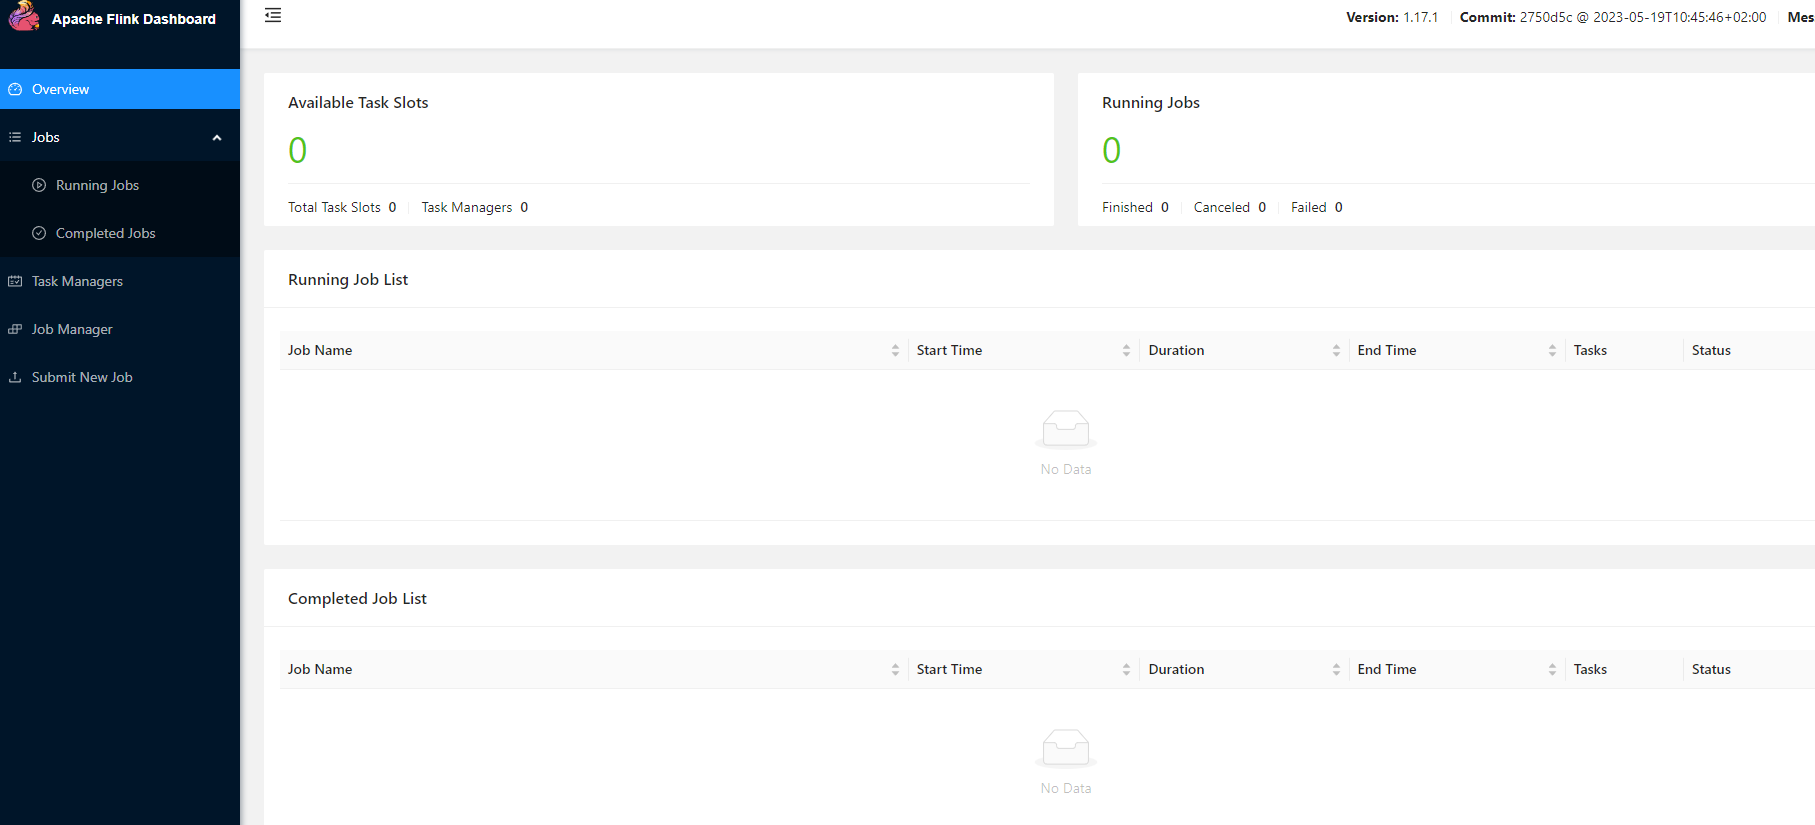Click End Time header in Running Job List
The width and height of the screenshot is (1815, 825).
(x=1387, y=350)
